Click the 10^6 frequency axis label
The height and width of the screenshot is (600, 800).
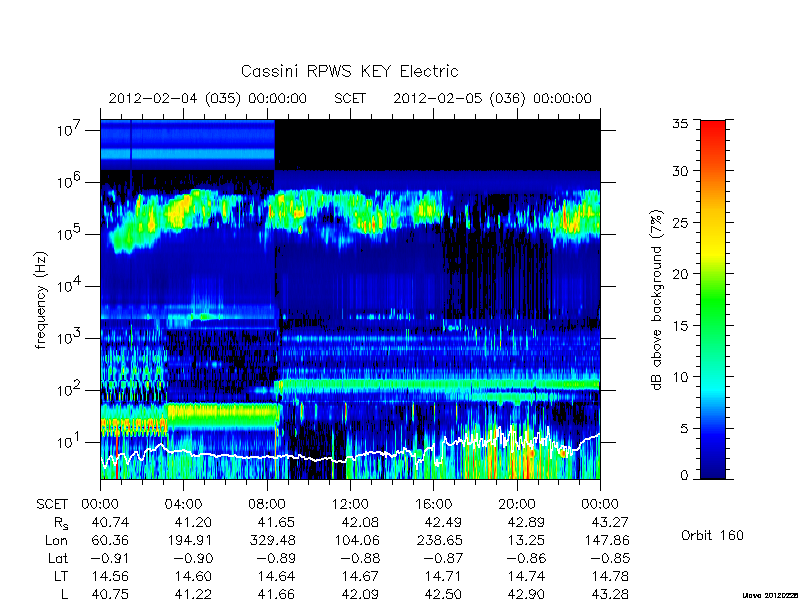[67, 182]
